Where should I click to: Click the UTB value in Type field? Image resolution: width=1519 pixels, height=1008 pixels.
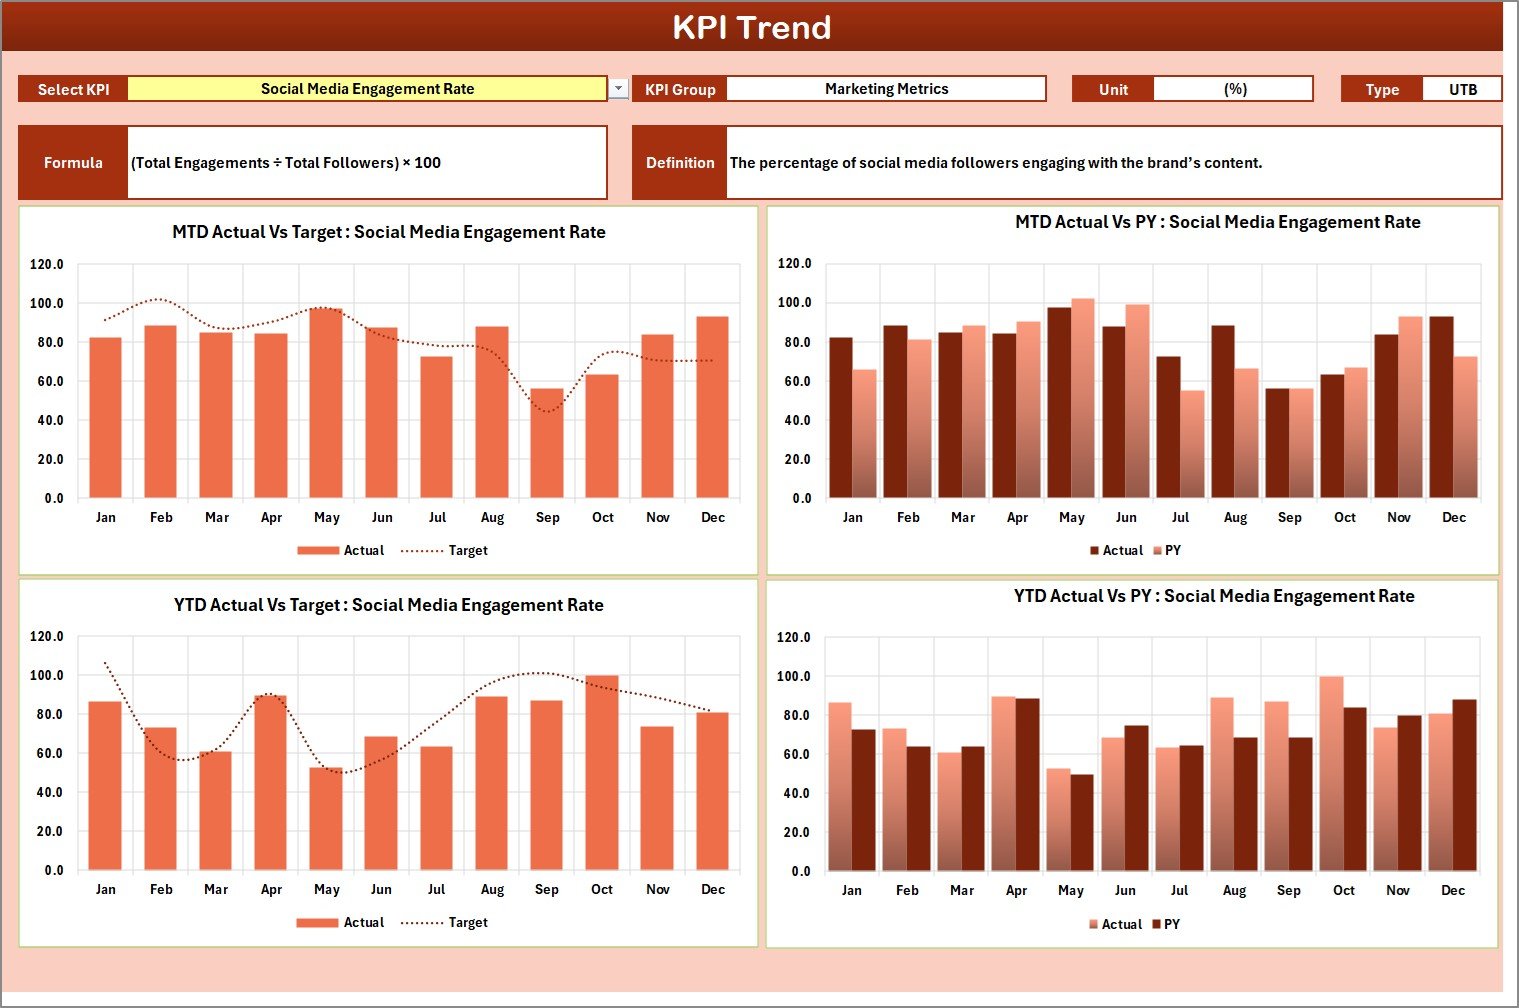pyautogui.click(x=1462, y=88)
